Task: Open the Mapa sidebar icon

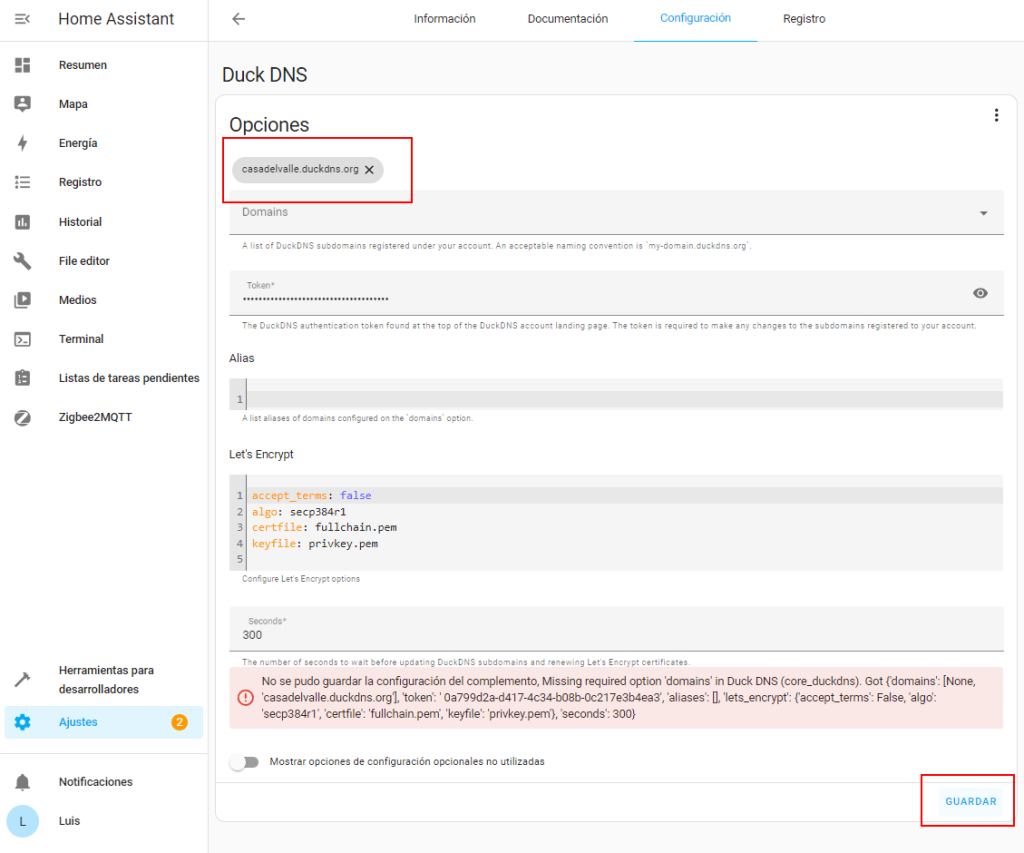Action: pos(22,104)
